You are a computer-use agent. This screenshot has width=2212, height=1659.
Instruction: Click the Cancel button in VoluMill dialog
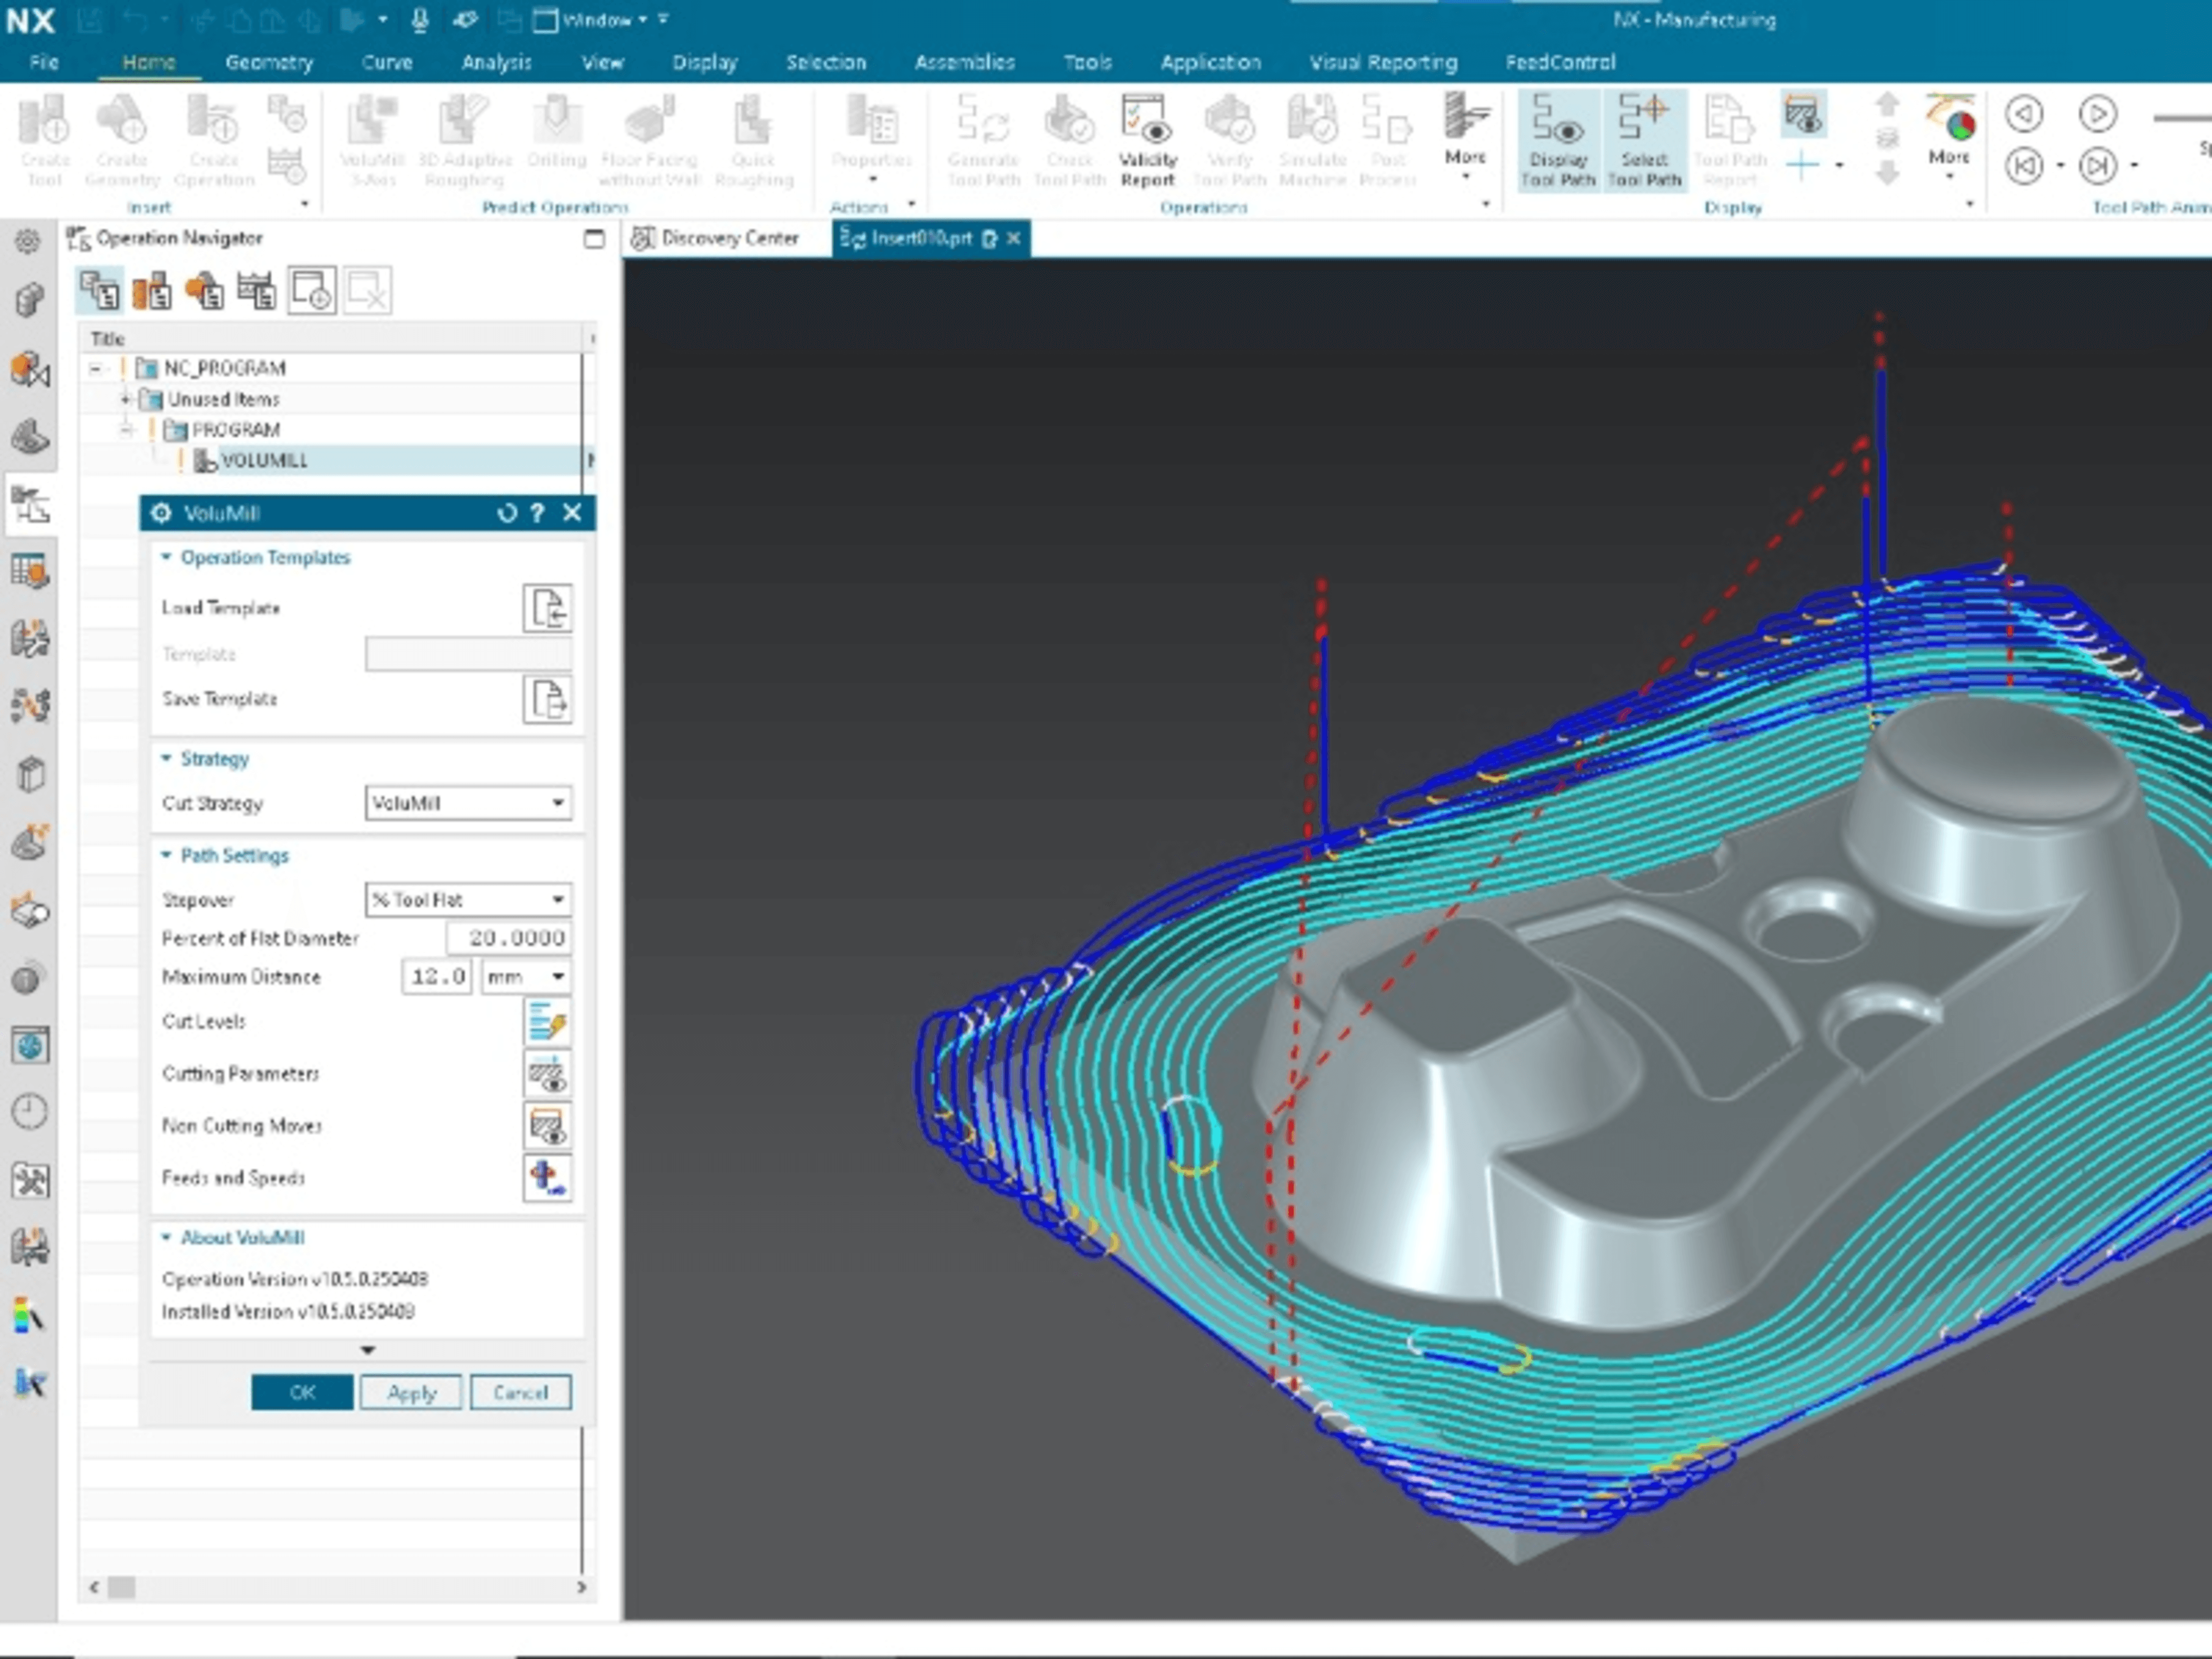pos(521,1393)
